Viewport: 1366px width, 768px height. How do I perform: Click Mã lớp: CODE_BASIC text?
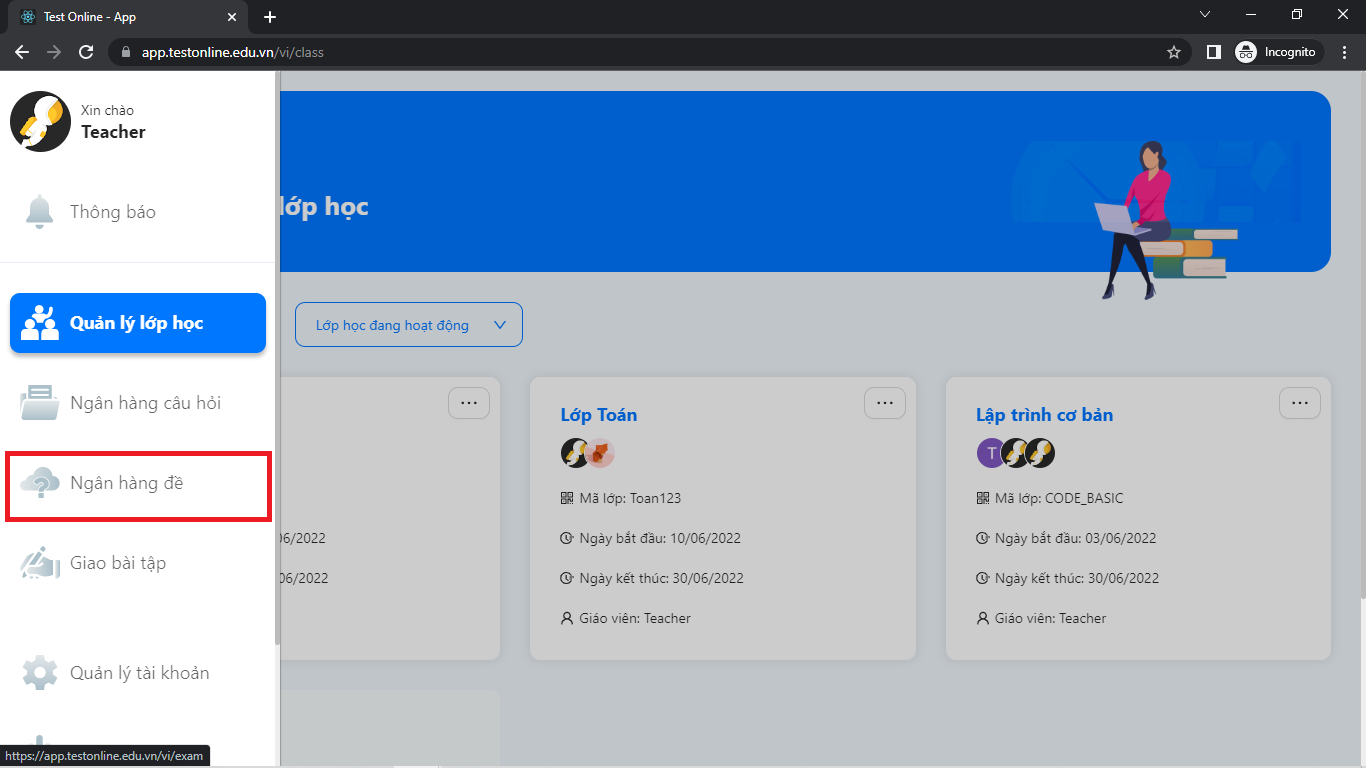[x=1059, y=498]
